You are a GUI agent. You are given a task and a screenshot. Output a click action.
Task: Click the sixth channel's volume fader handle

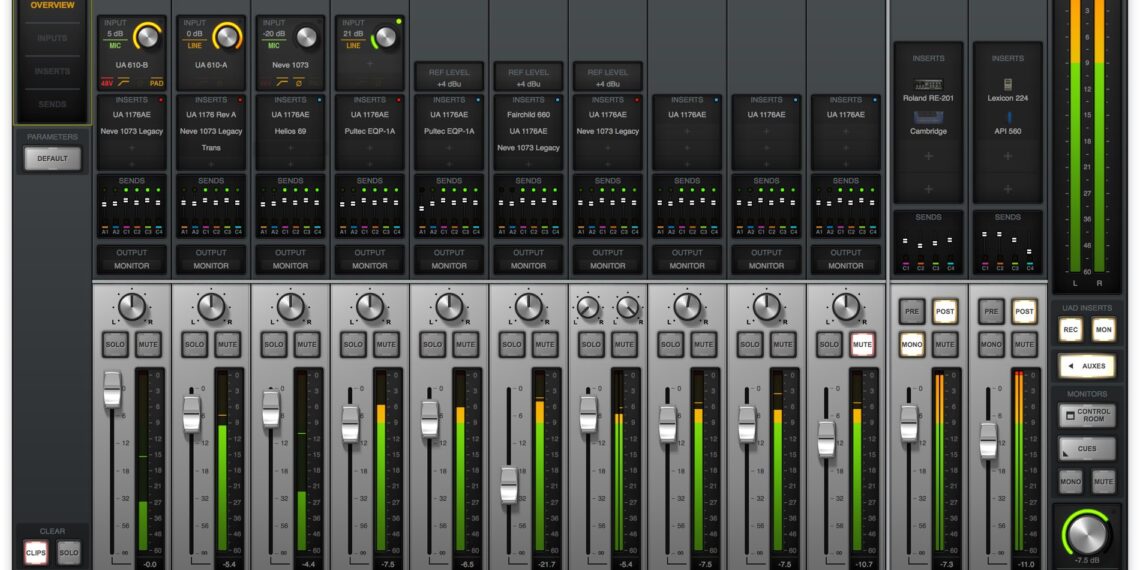(x=509, y=484)
